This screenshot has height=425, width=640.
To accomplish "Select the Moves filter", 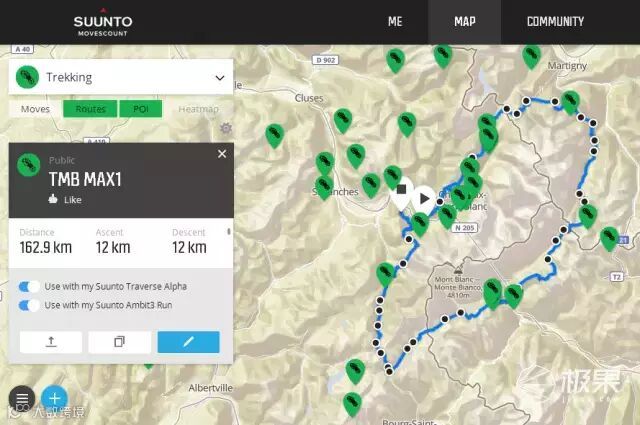I will 36,109.
